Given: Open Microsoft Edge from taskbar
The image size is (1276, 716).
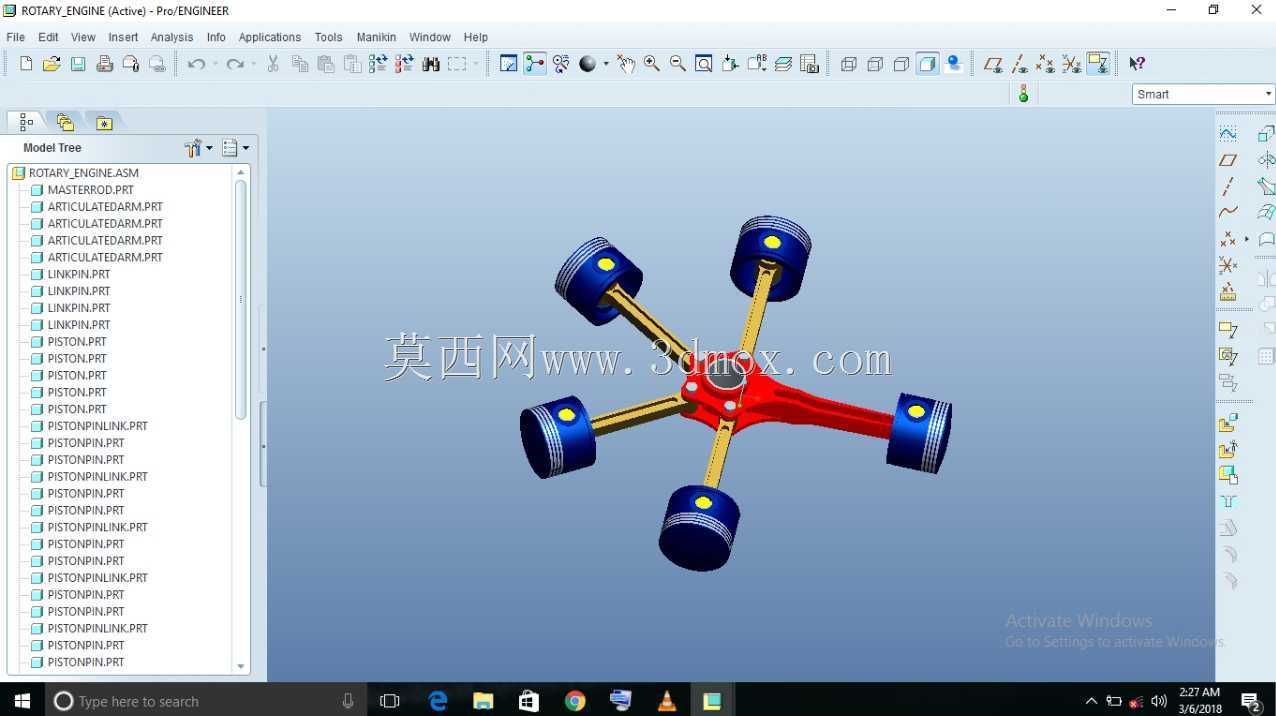Looking at the screenshot, I should point(438,701).
